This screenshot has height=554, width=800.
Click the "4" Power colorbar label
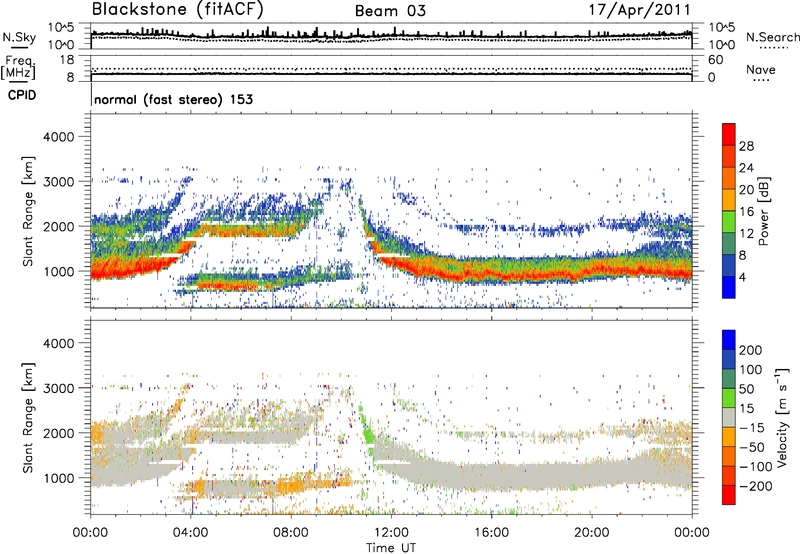click(742, 278)
